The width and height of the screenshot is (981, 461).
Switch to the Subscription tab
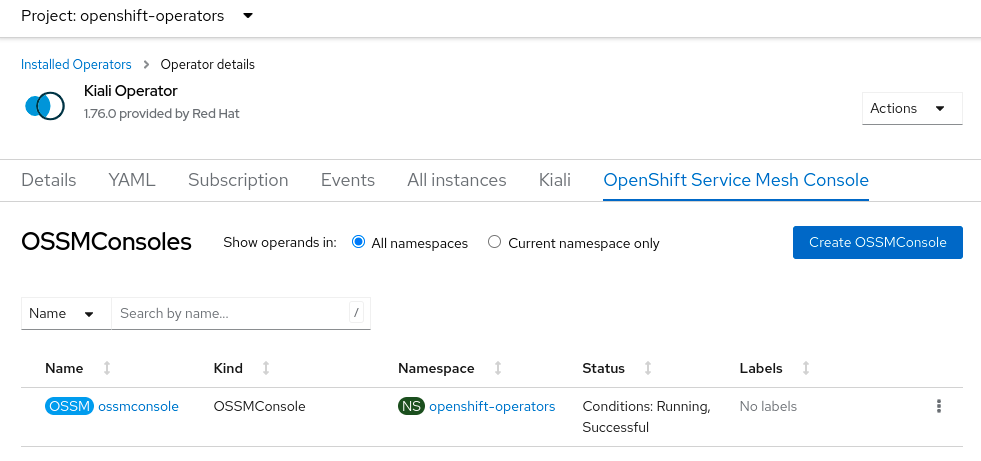point(238,180)
